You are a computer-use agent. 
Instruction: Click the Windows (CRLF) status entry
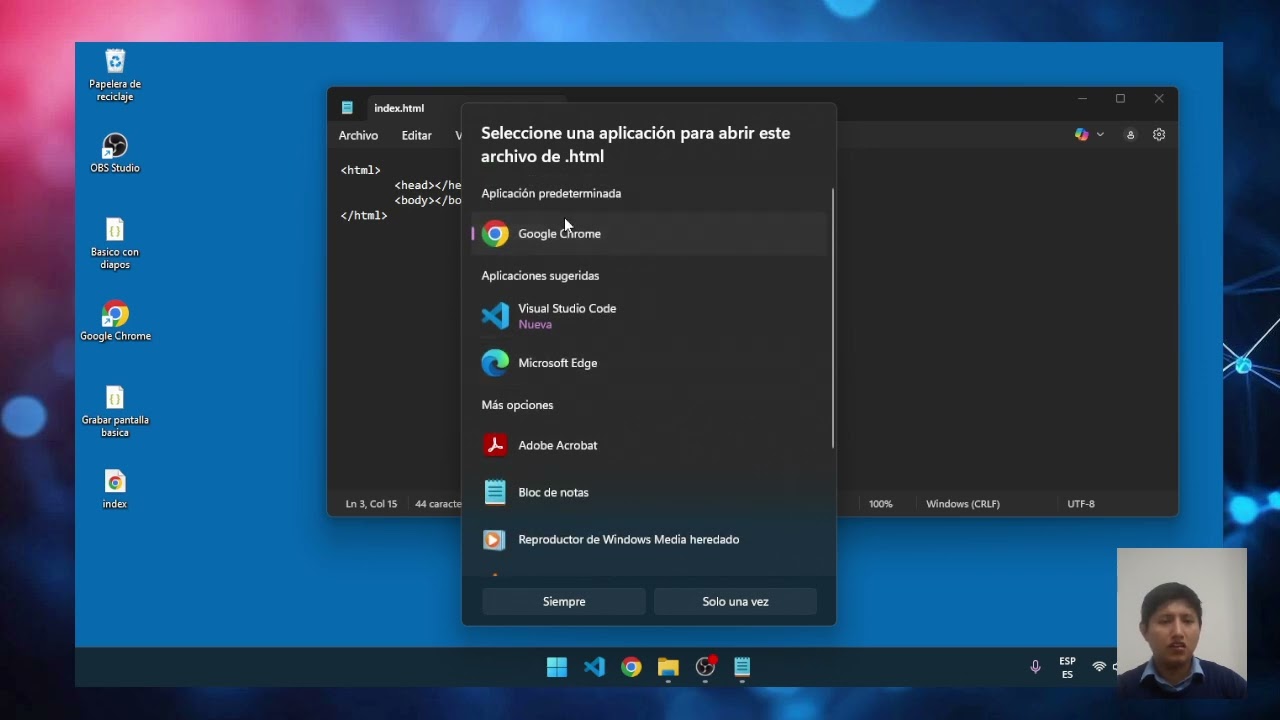tap(963, 504)
